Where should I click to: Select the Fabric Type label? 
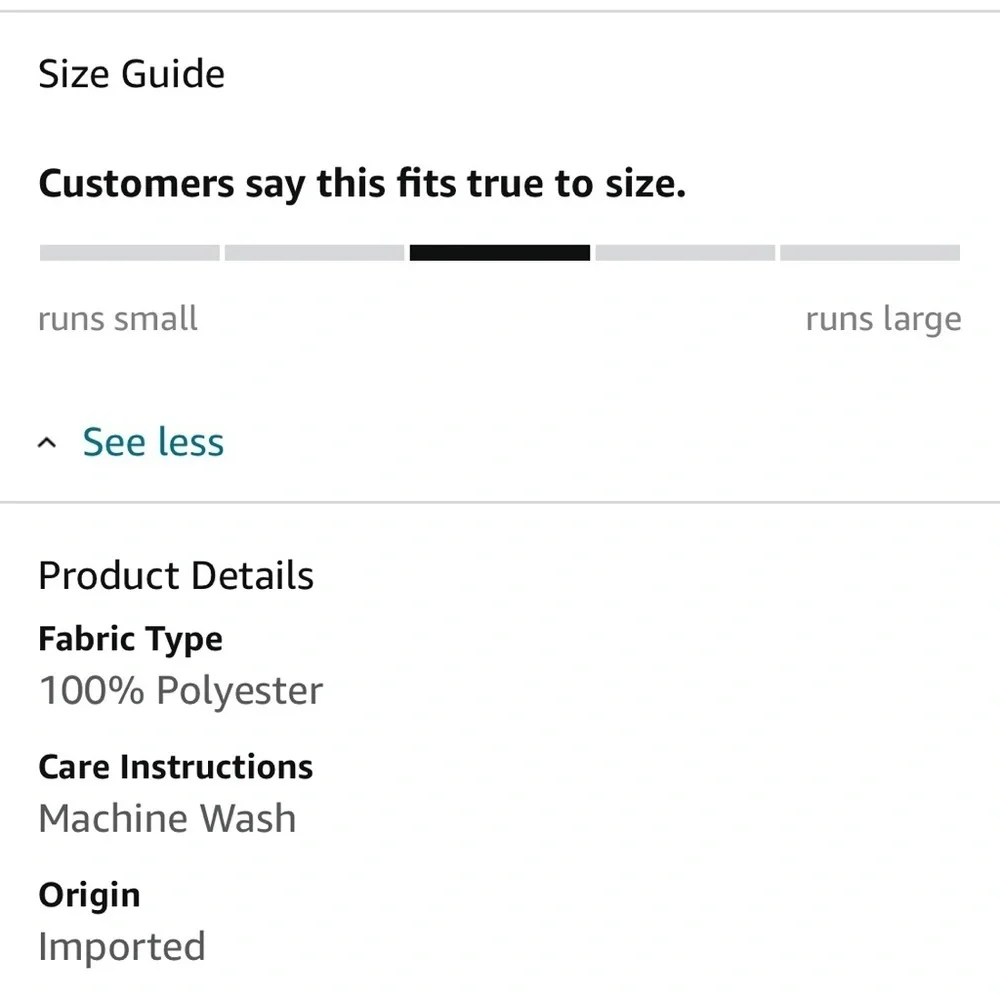(x=130, y=639)
